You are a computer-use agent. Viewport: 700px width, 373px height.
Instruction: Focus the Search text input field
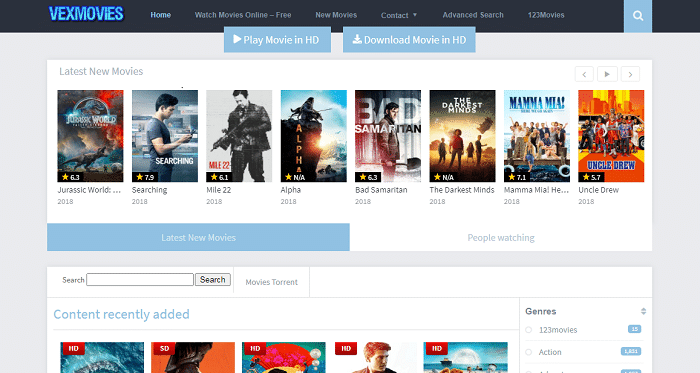pos(140,280)
